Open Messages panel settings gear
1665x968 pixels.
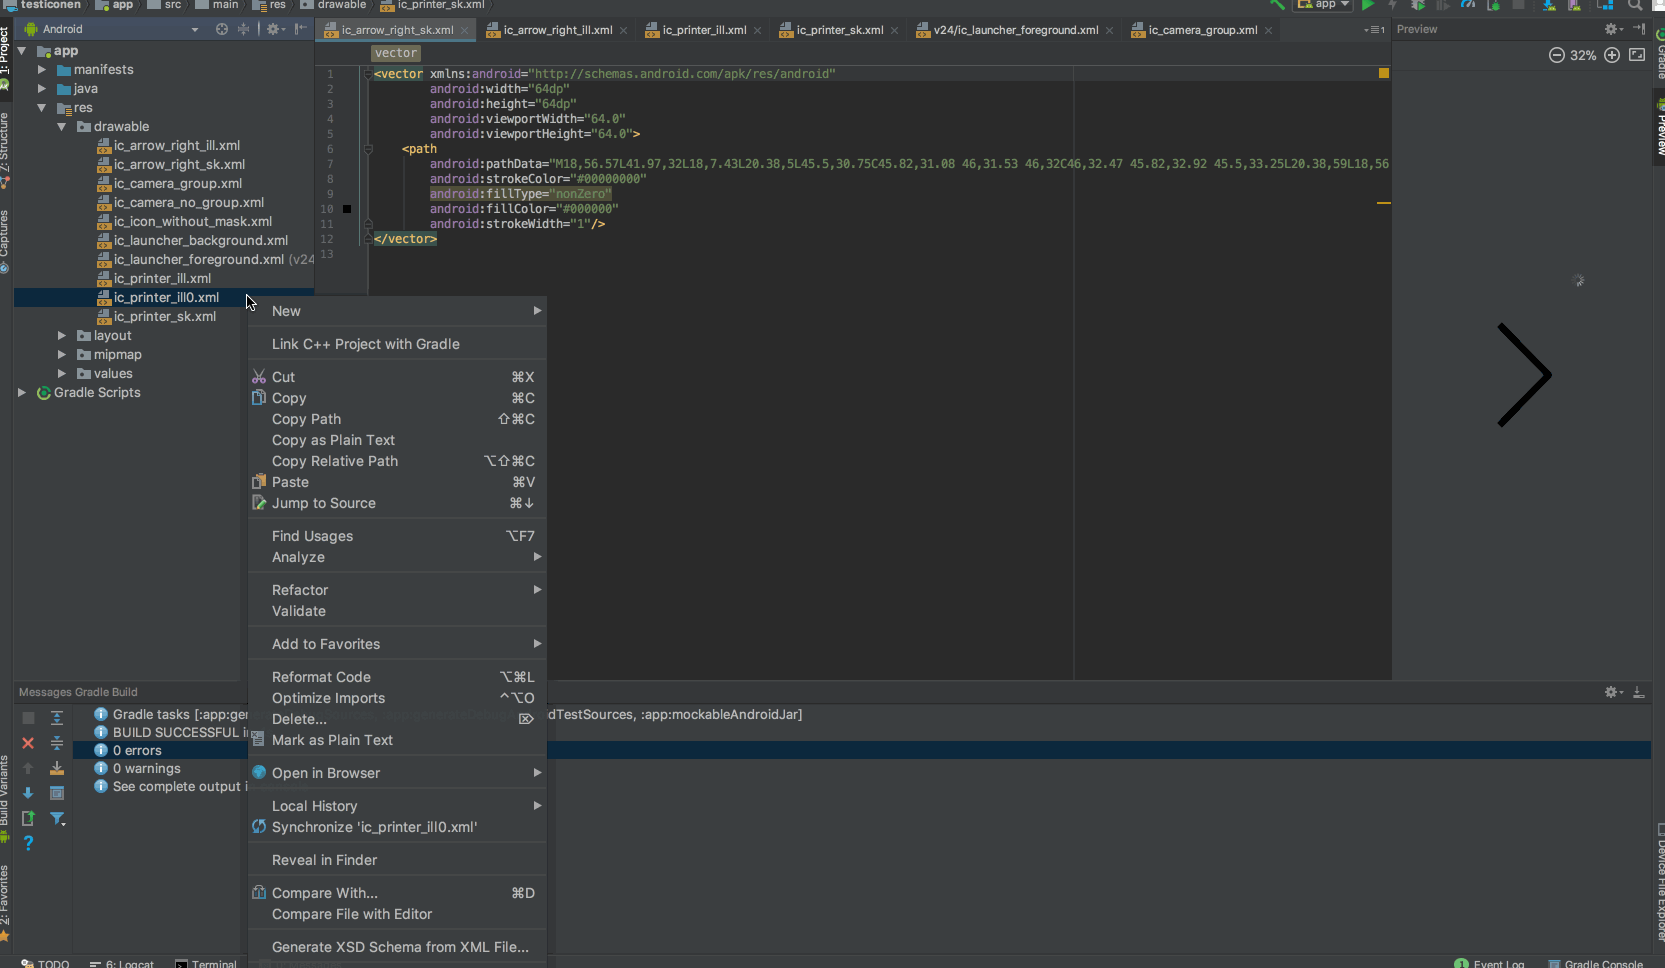point(1613,692)
